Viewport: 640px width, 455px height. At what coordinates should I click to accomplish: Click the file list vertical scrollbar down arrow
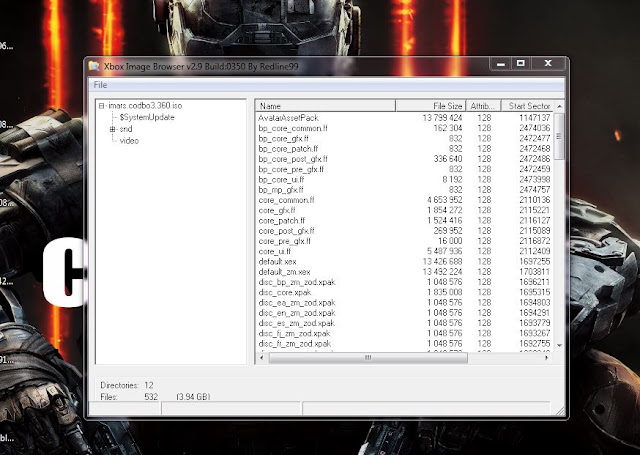pos(559,345)
